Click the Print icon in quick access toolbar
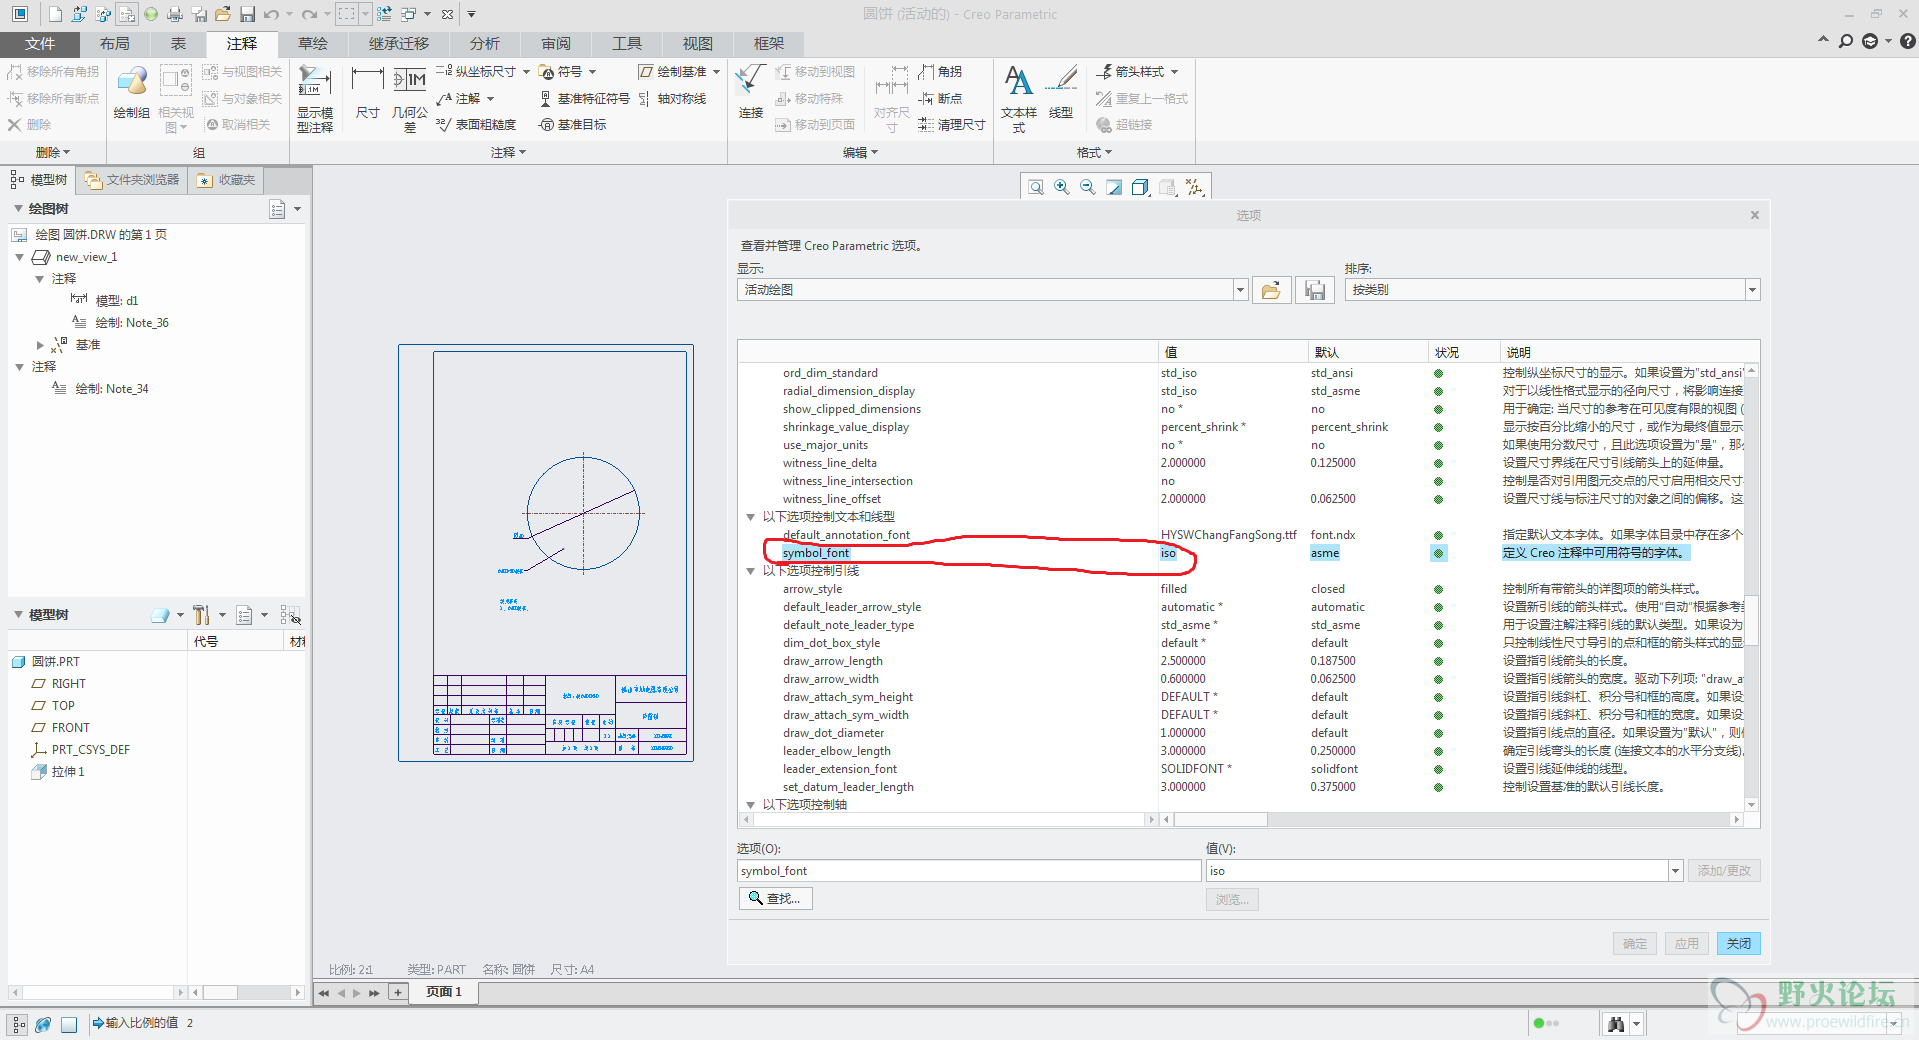Viewport: 1919px width, 1040px height. click(x=174, y=14)
